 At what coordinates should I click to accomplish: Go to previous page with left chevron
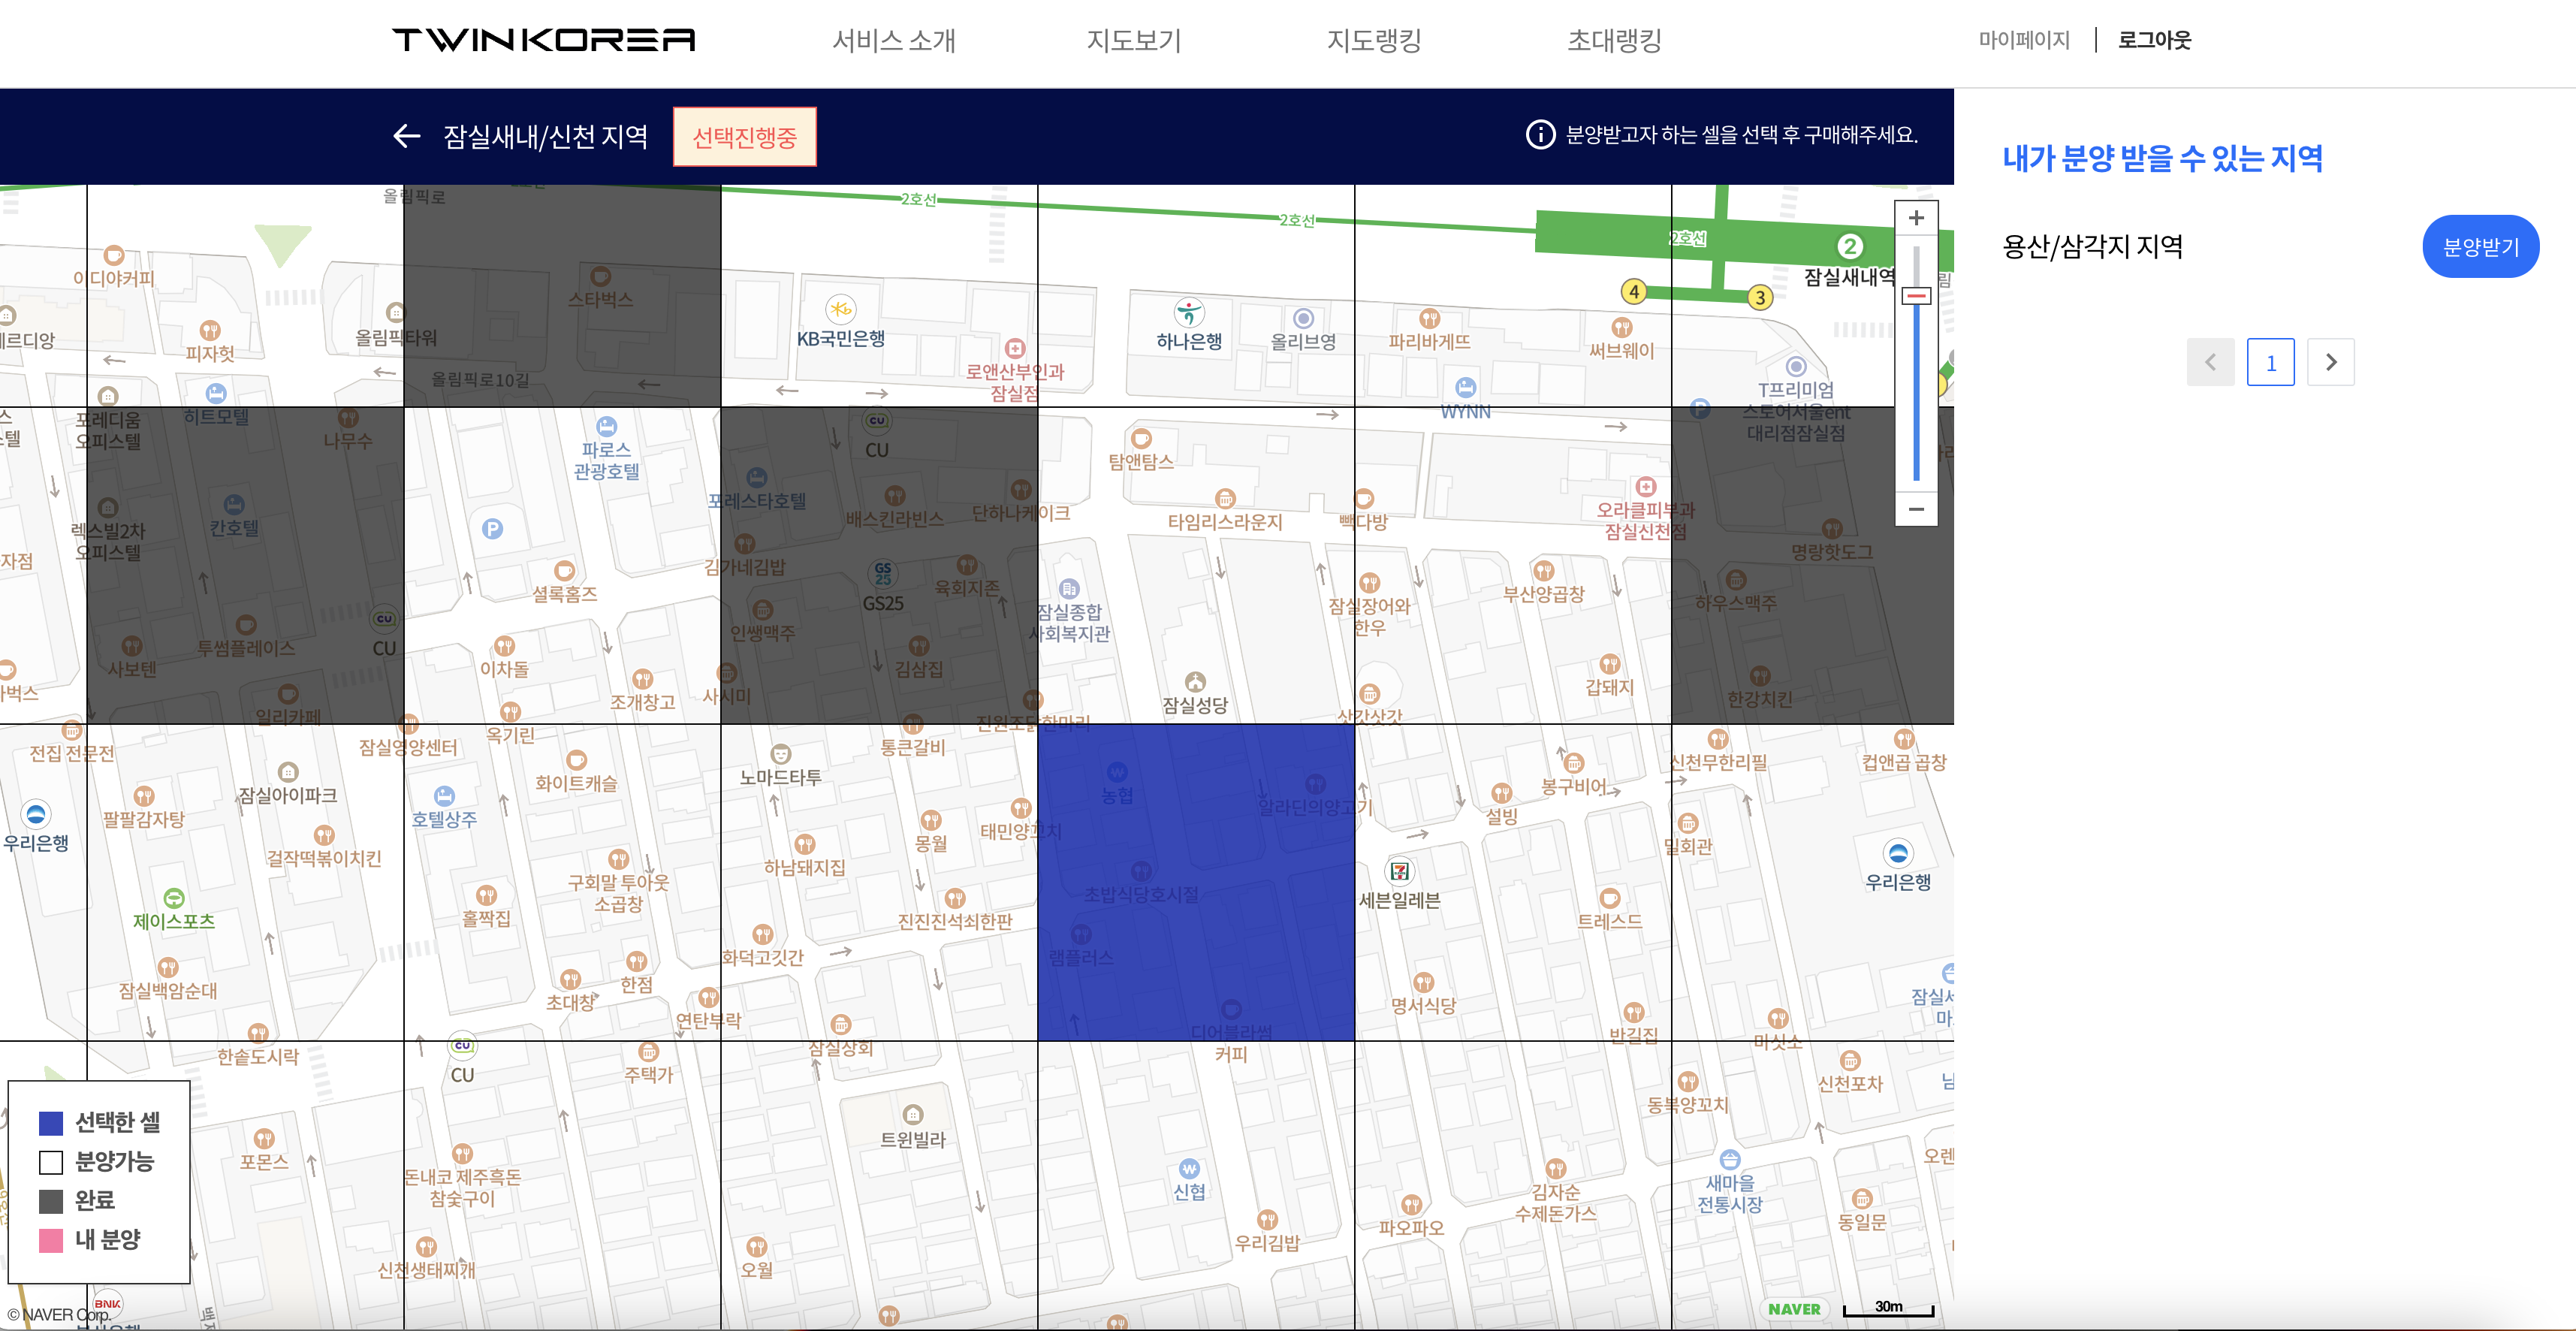pyautogui.click(x=2210, y=362)
